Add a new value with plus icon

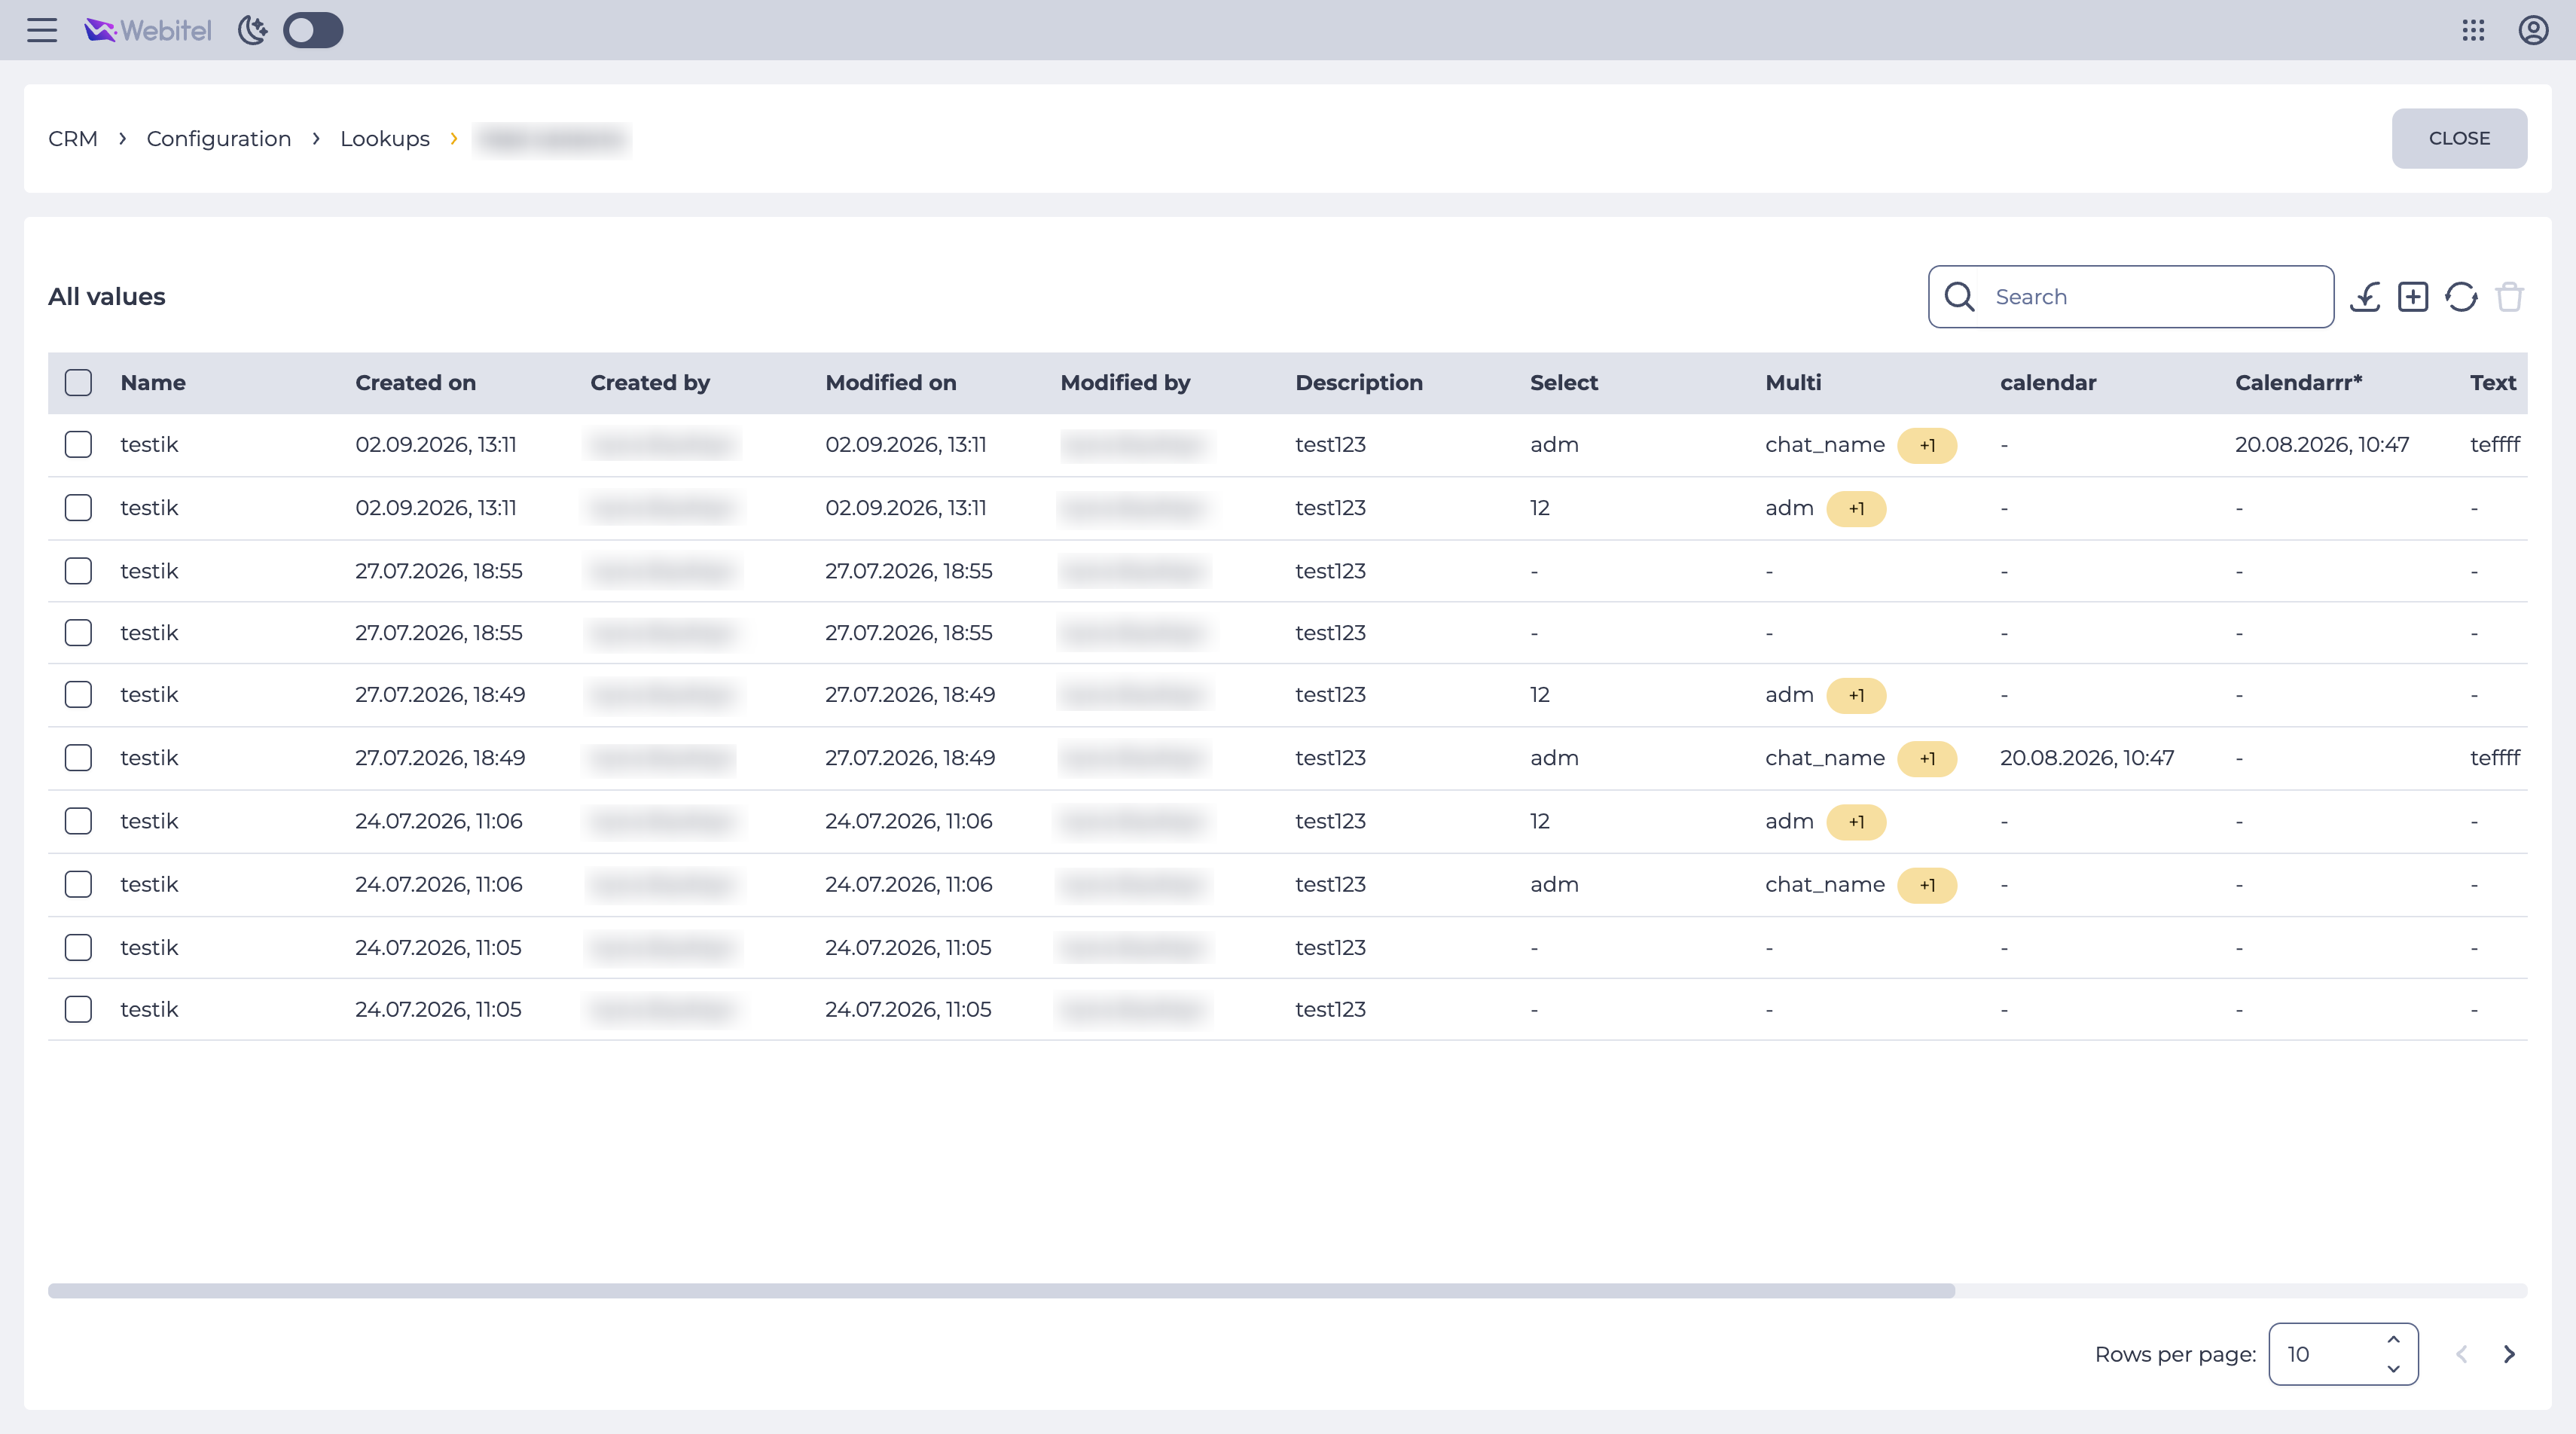2413,297
